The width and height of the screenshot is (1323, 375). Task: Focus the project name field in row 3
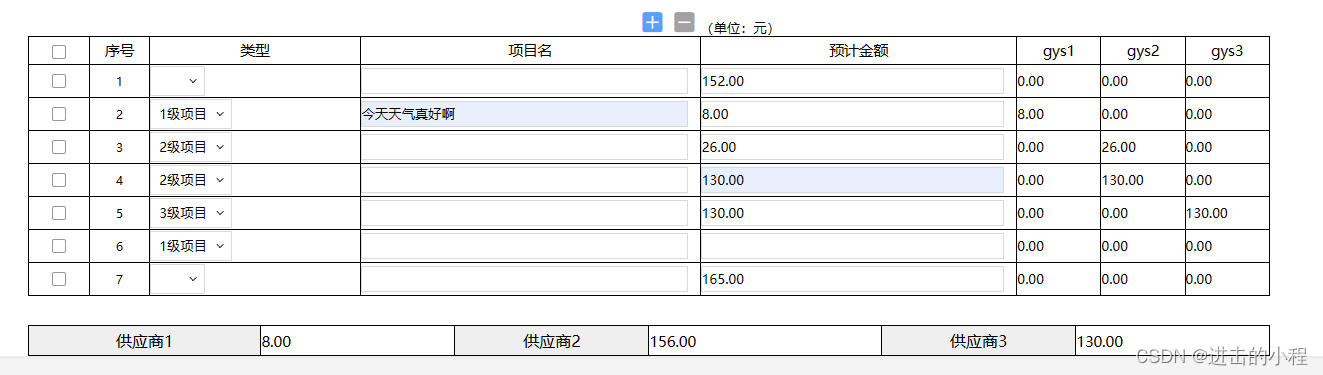coord(525,147)
